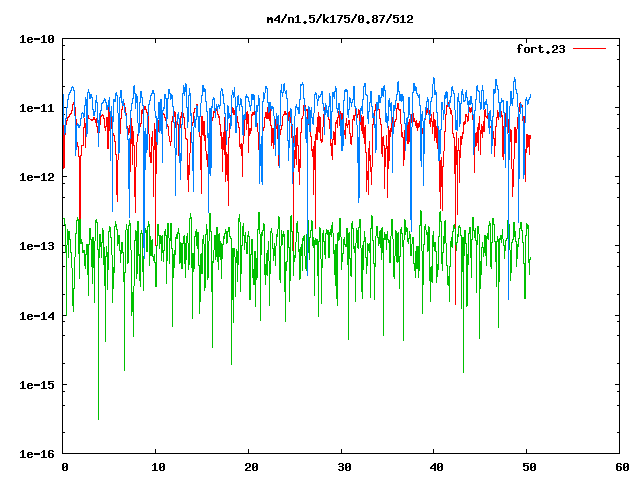Click the 1e-12 y-axis label
The width and height of the screenshot is (640, 480).
tap(37, 177)
